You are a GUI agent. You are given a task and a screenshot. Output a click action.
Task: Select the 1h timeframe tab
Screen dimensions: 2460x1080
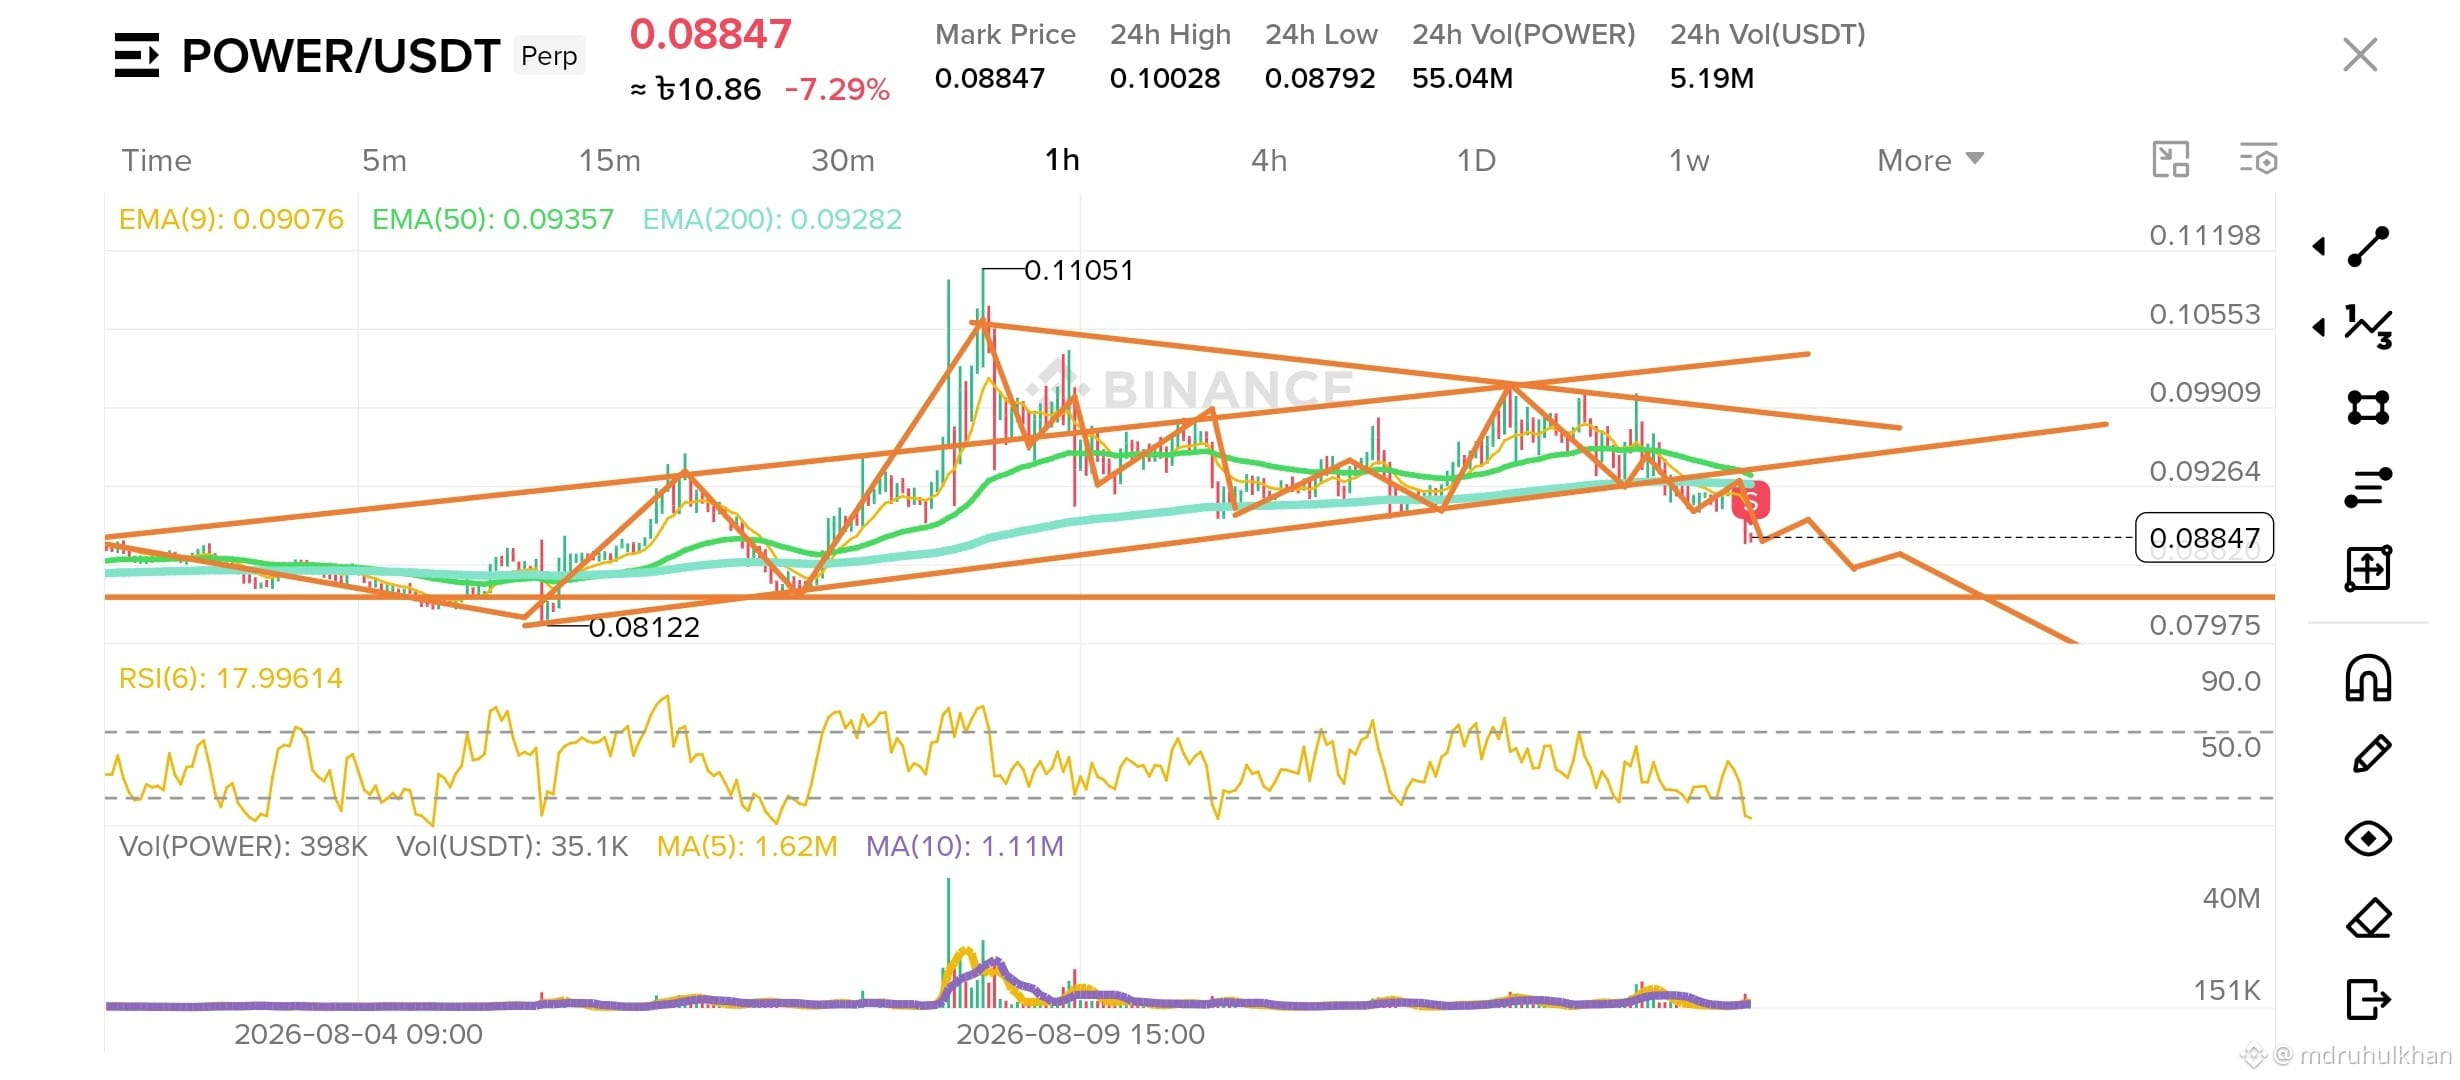click(1062, 160)
